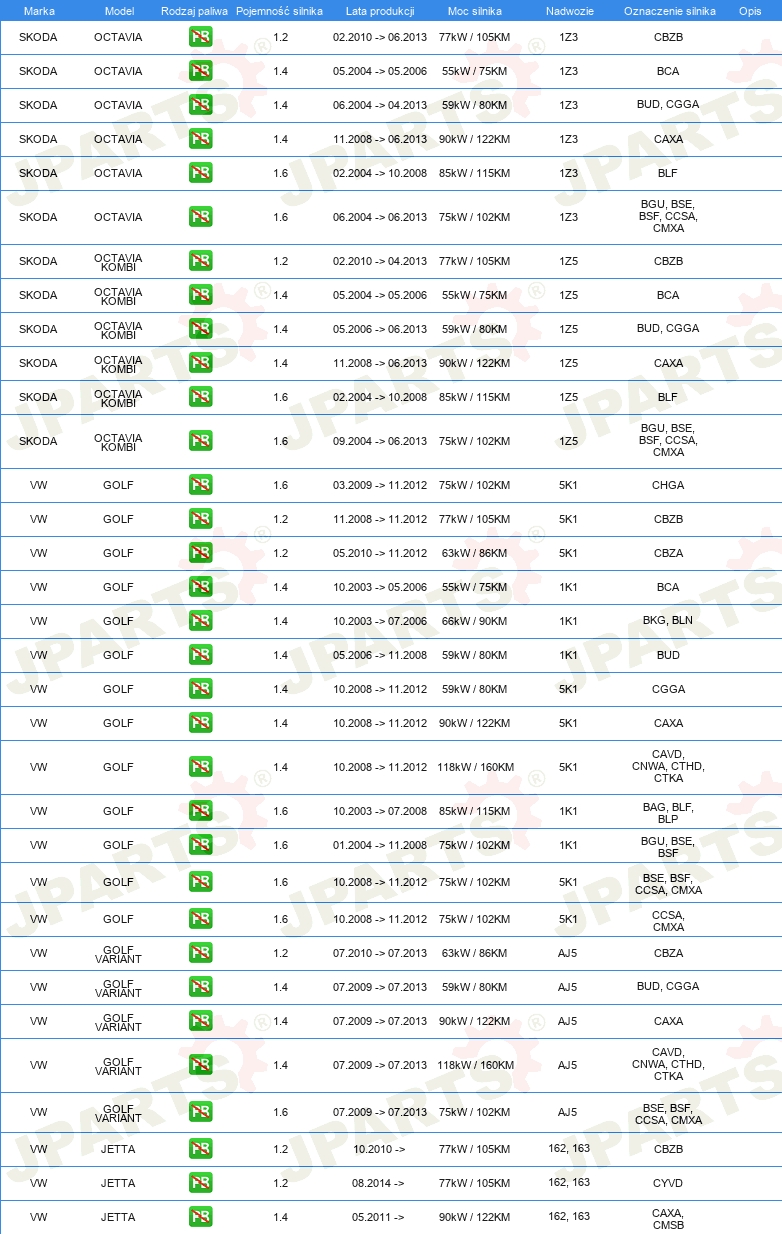Click the Oznaczenie silnika column header
The height and width of the screenshot is (1234, 782).
669,11
